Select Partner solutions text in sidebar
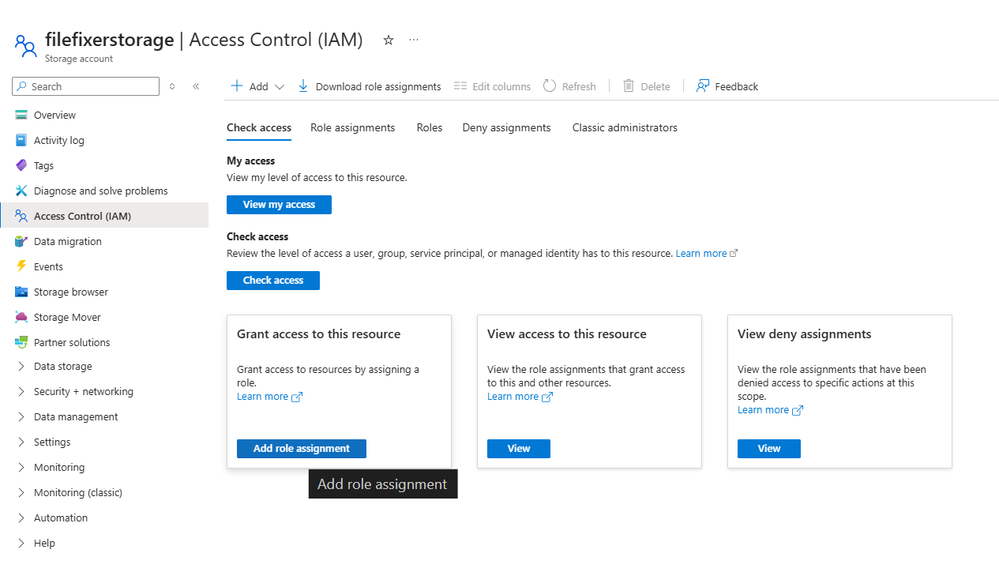This screenshot has height=588, width=999. [72, 342]
